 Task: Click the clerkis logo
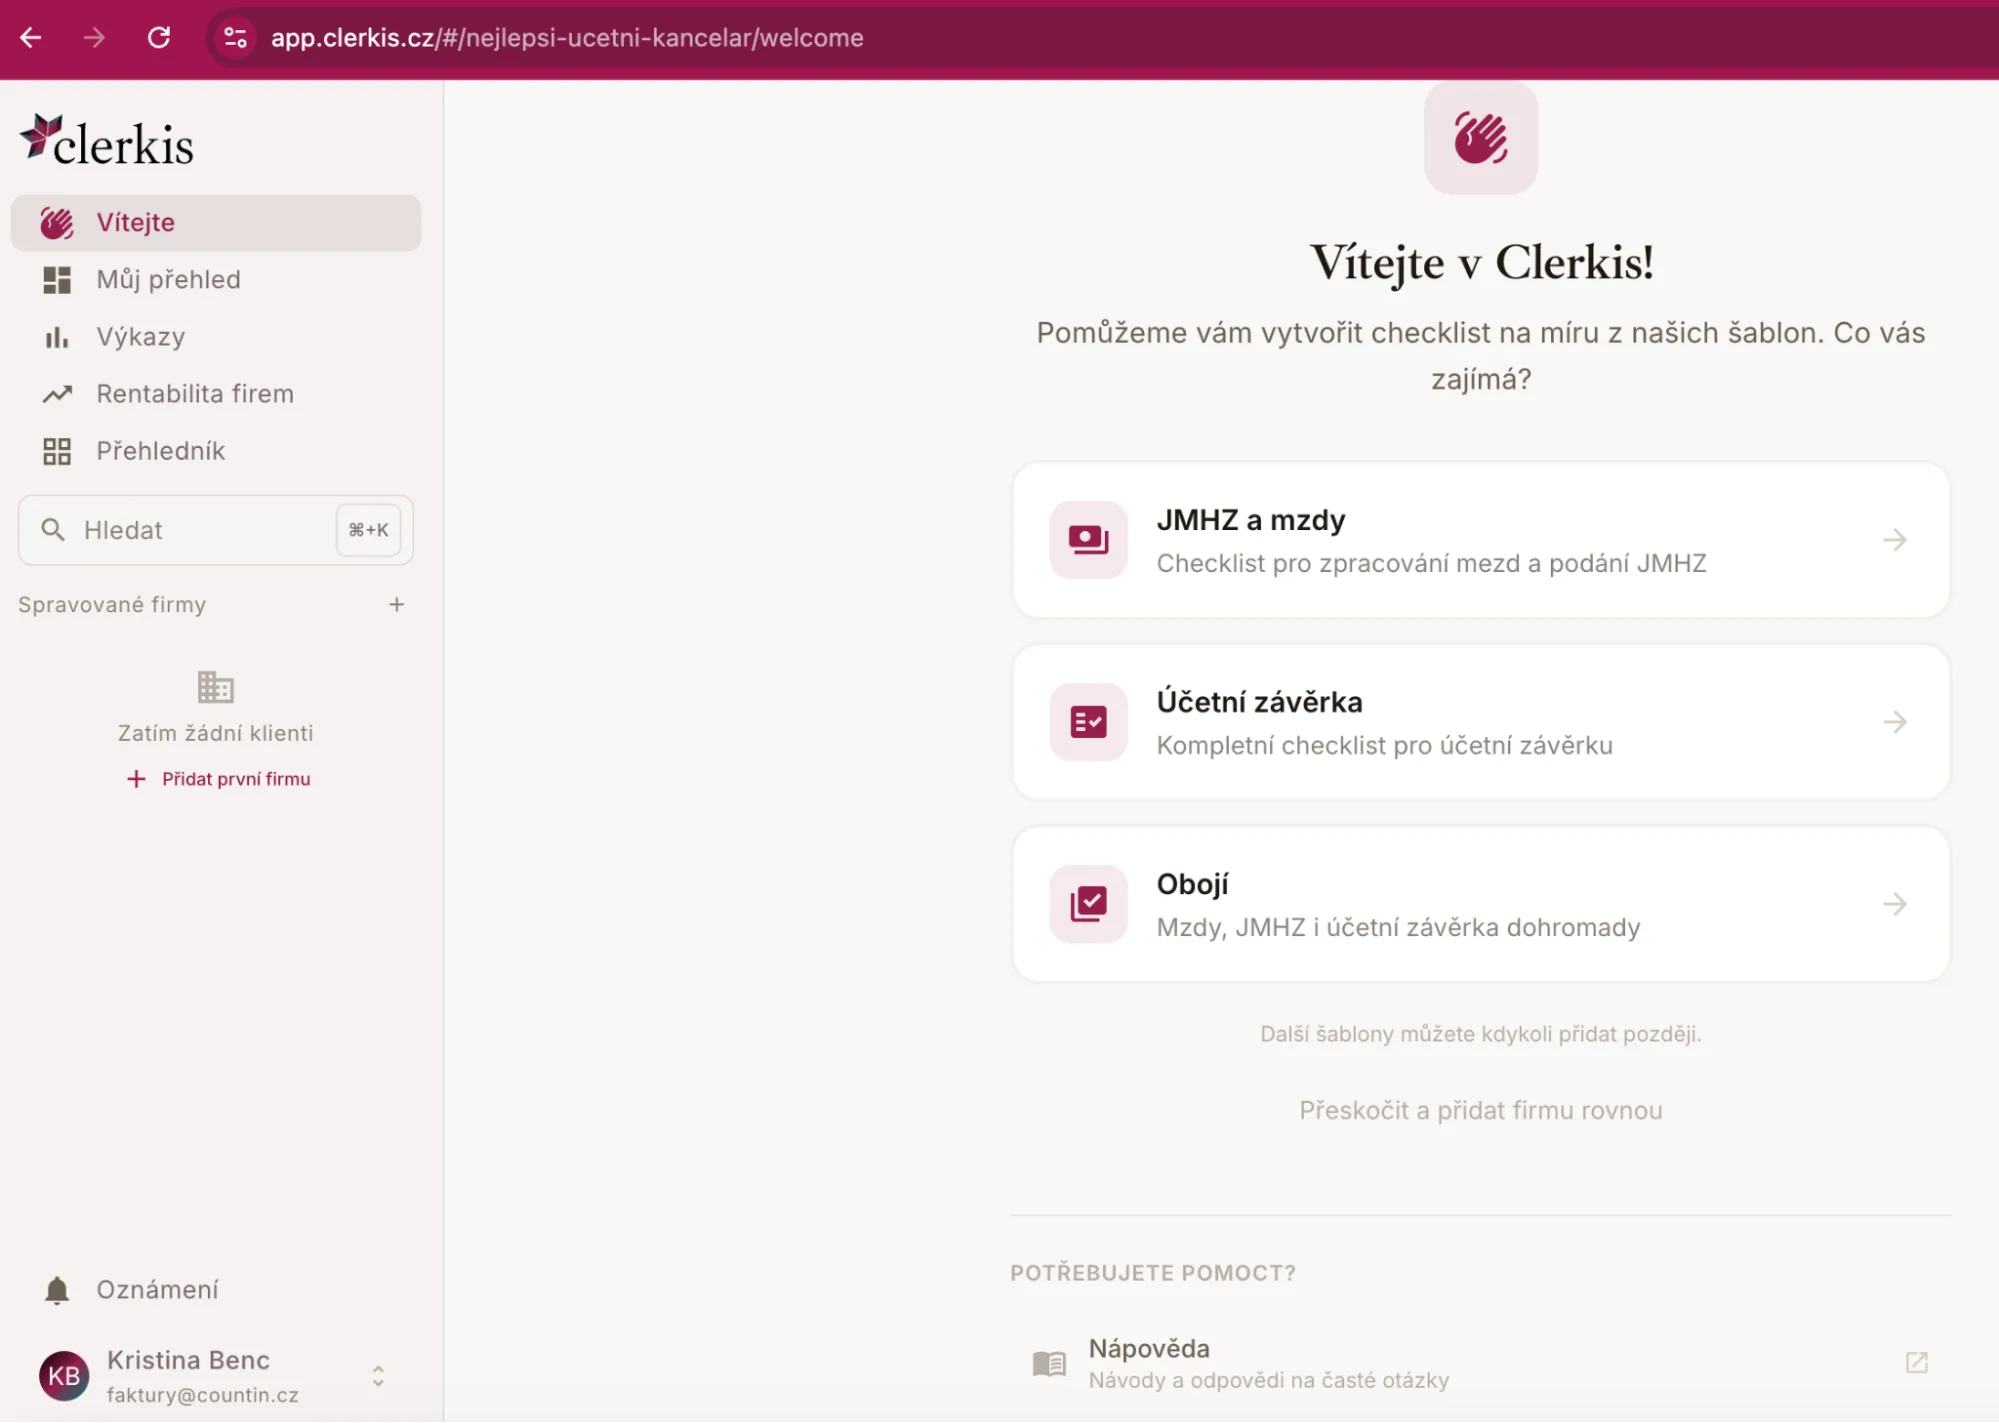coord(107,141)
